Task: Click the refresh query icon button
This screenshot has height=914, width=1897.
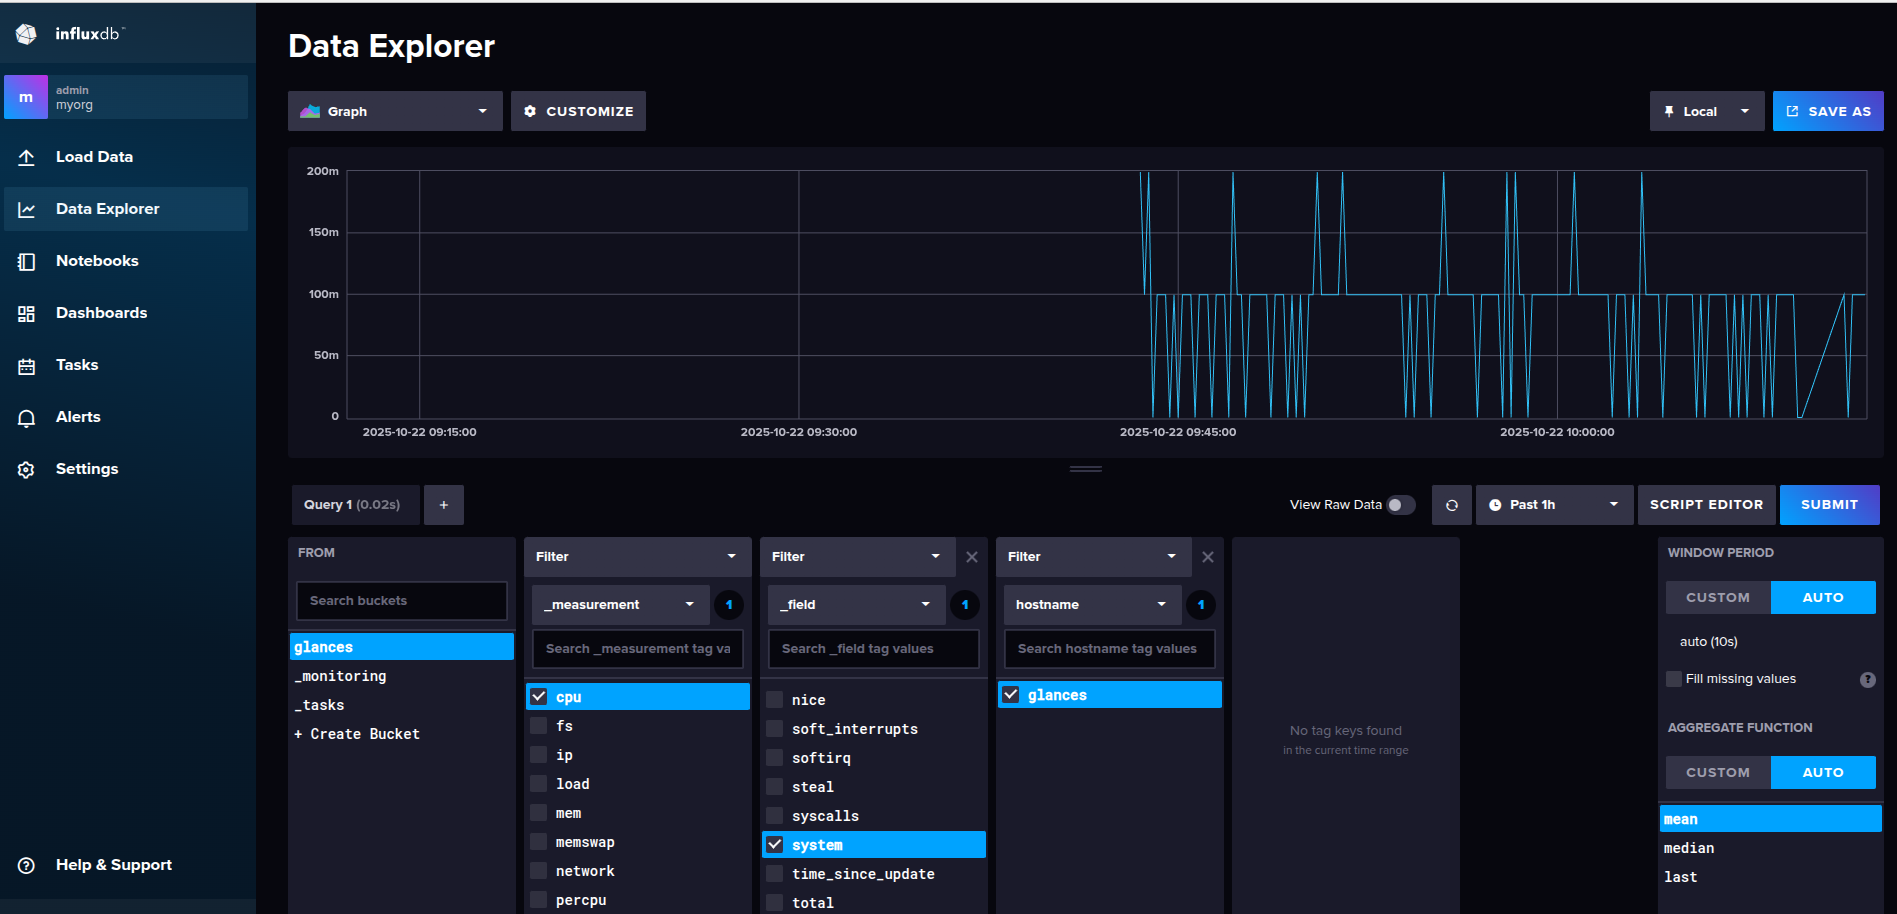Action: [x=1451, y=505]
